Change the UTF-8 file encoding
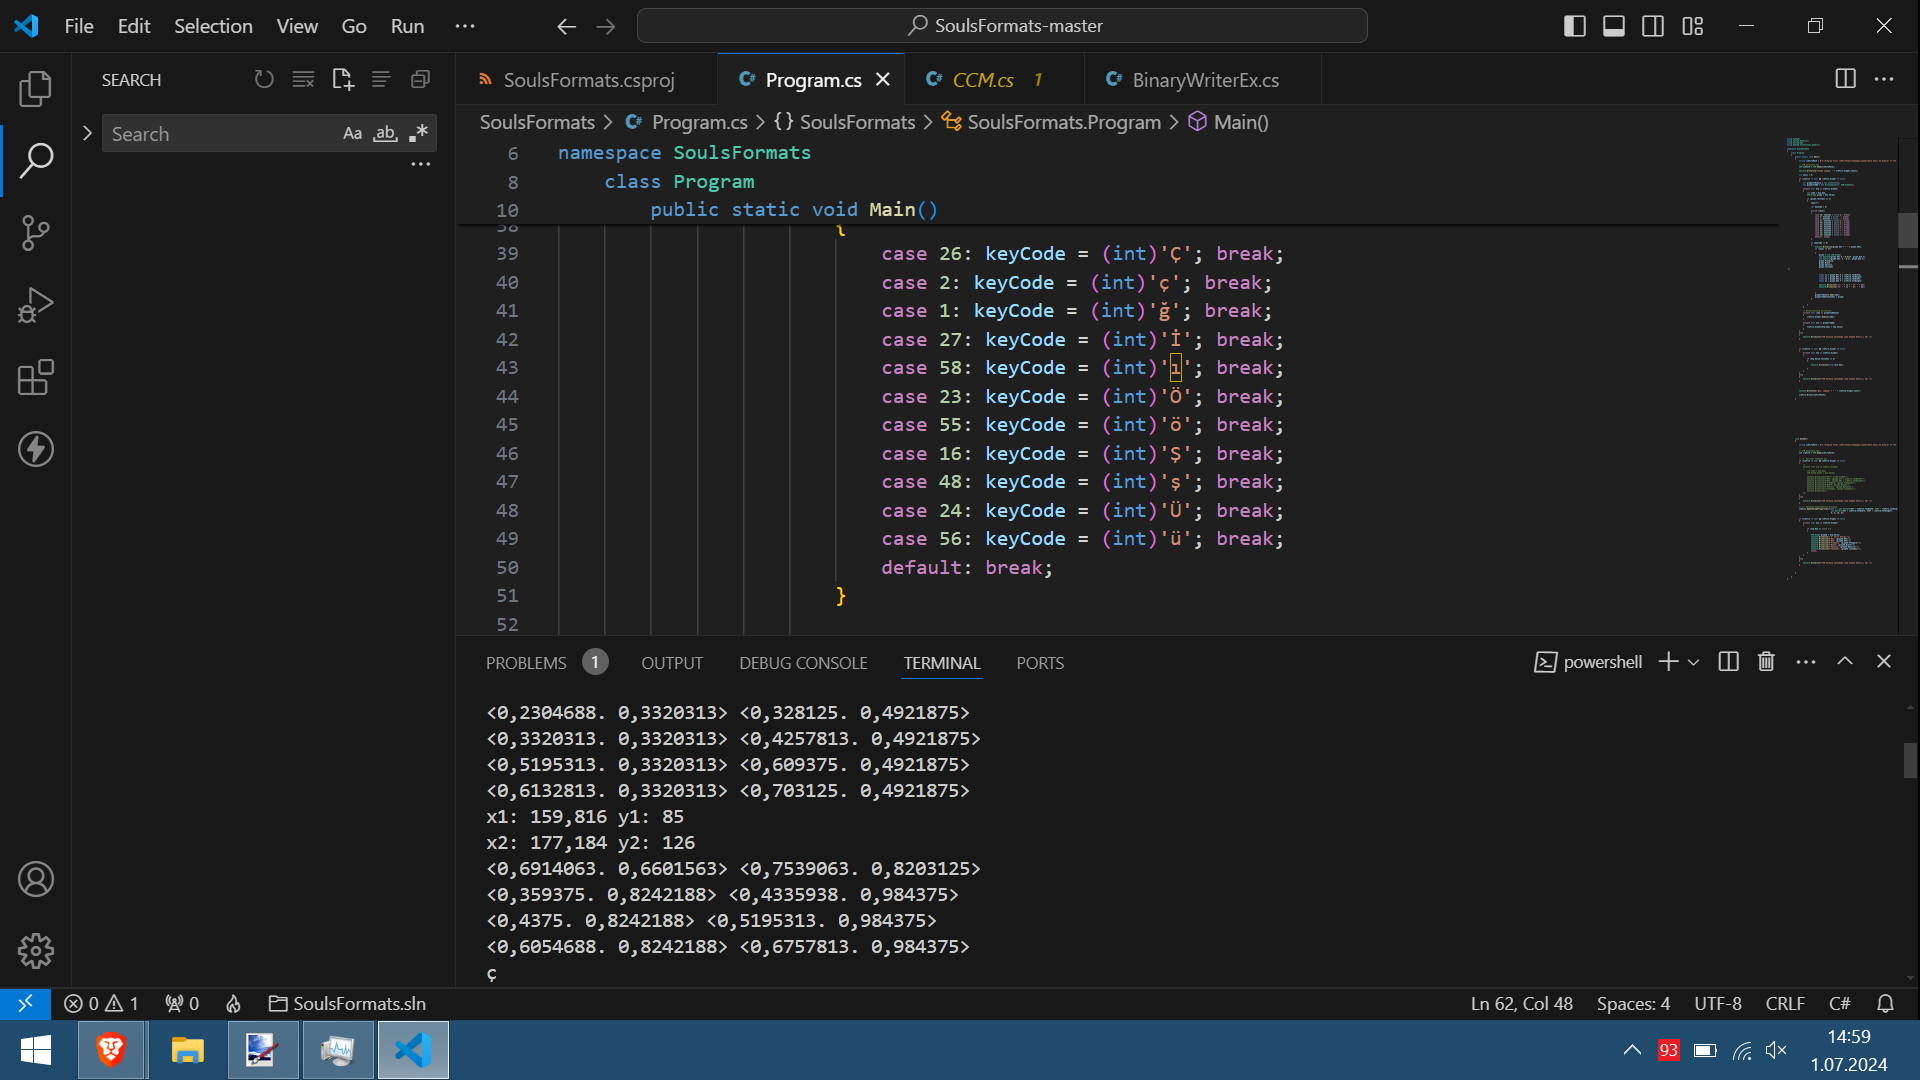Image resolution: width=1920 pixels, height=1080 pixels. (x=1718, y=1003)
